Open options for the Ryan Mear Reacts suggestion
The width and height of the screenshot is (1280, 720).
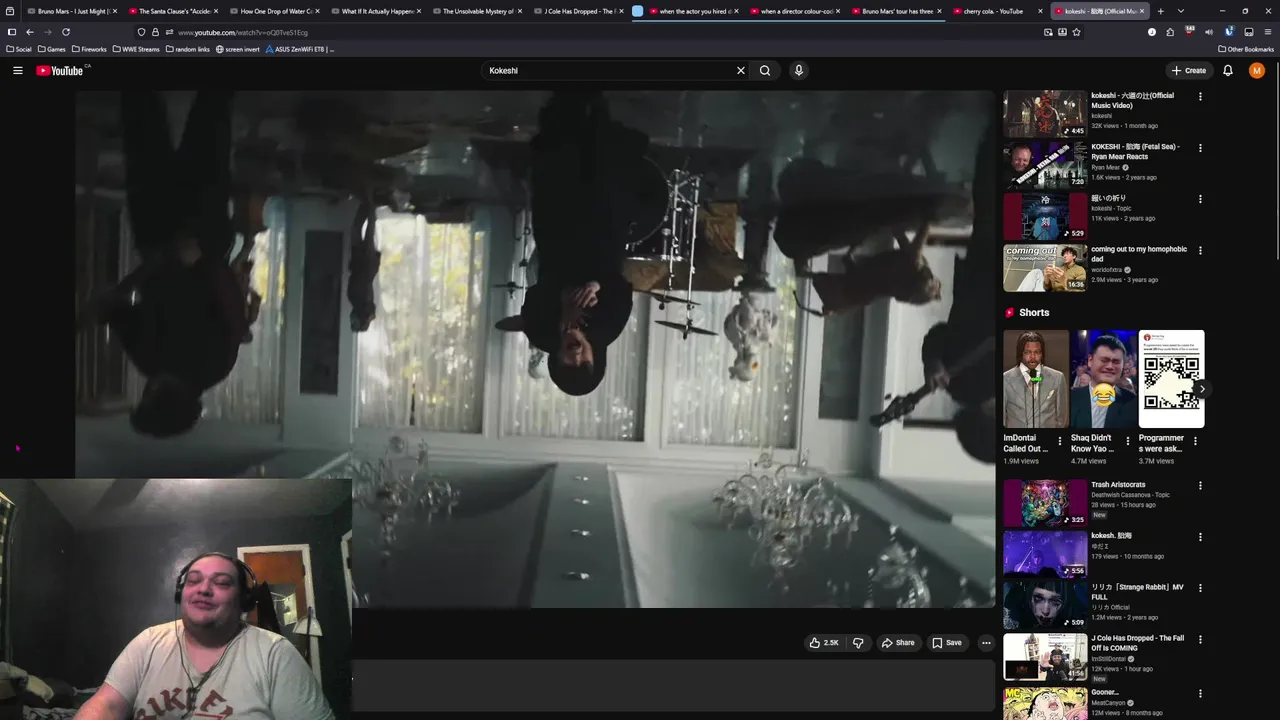pos(1200,148)
